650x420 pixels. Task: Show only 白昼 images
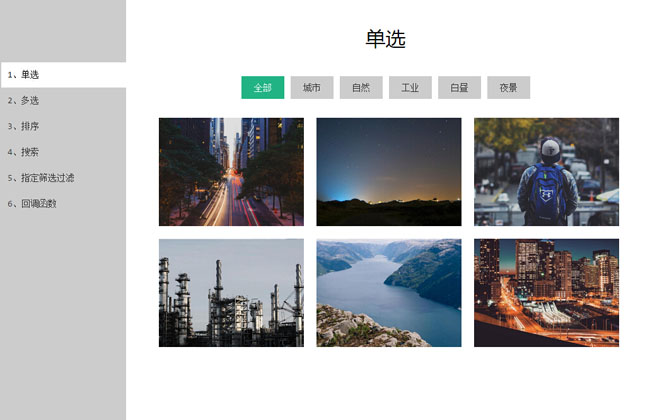click(459, 87)
